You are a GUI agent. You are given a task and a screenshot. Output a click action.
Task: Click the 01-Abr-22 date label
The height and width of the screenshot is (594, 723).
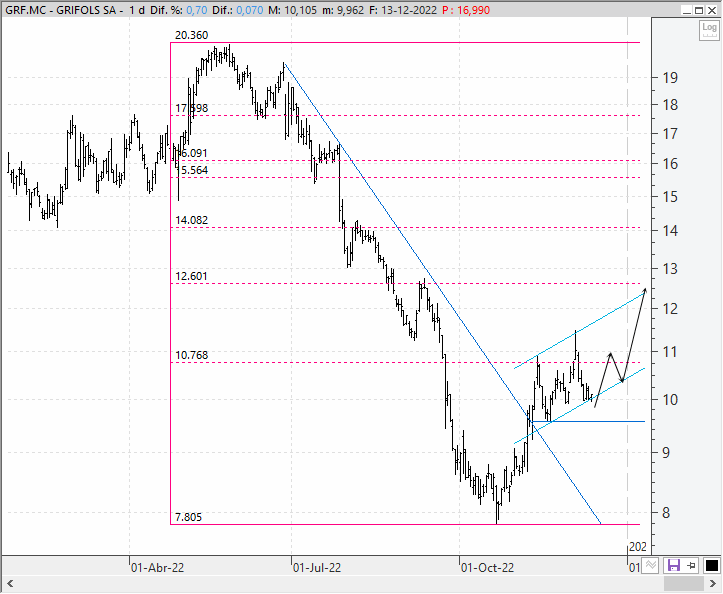click(x=157, y=568)
